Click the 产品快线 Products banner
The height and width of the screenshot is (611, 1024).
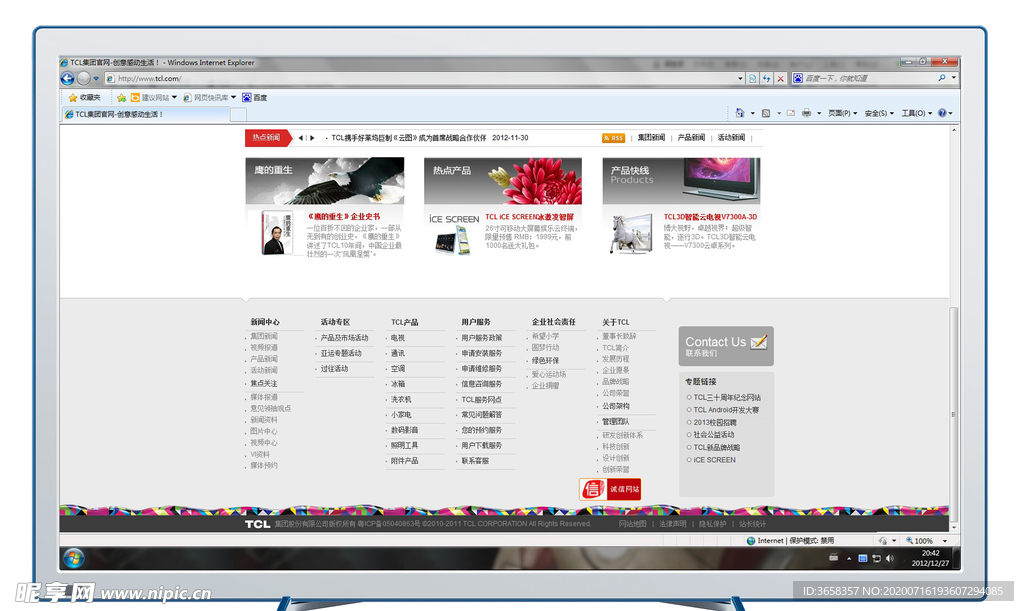tap(681, 181)
